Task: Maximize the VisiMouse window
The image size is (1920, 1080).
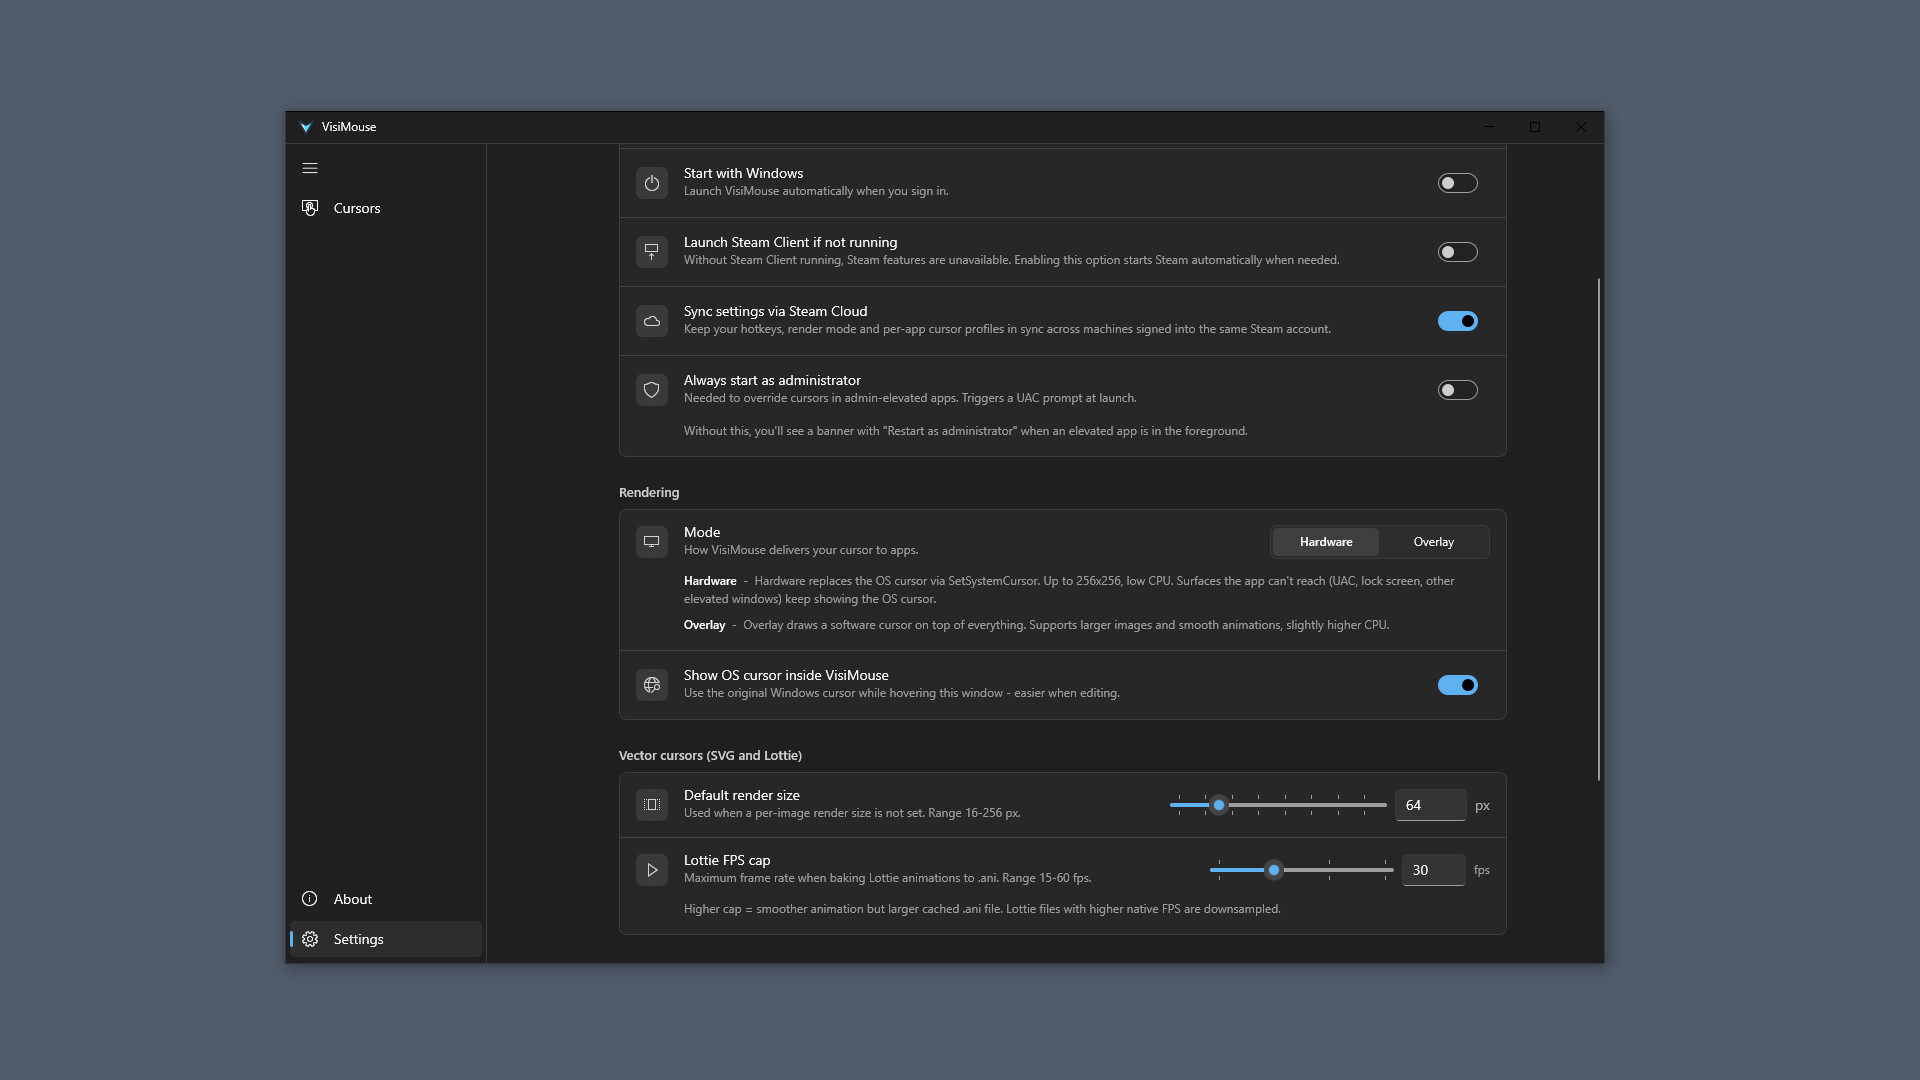Action: pos(1535,127)
